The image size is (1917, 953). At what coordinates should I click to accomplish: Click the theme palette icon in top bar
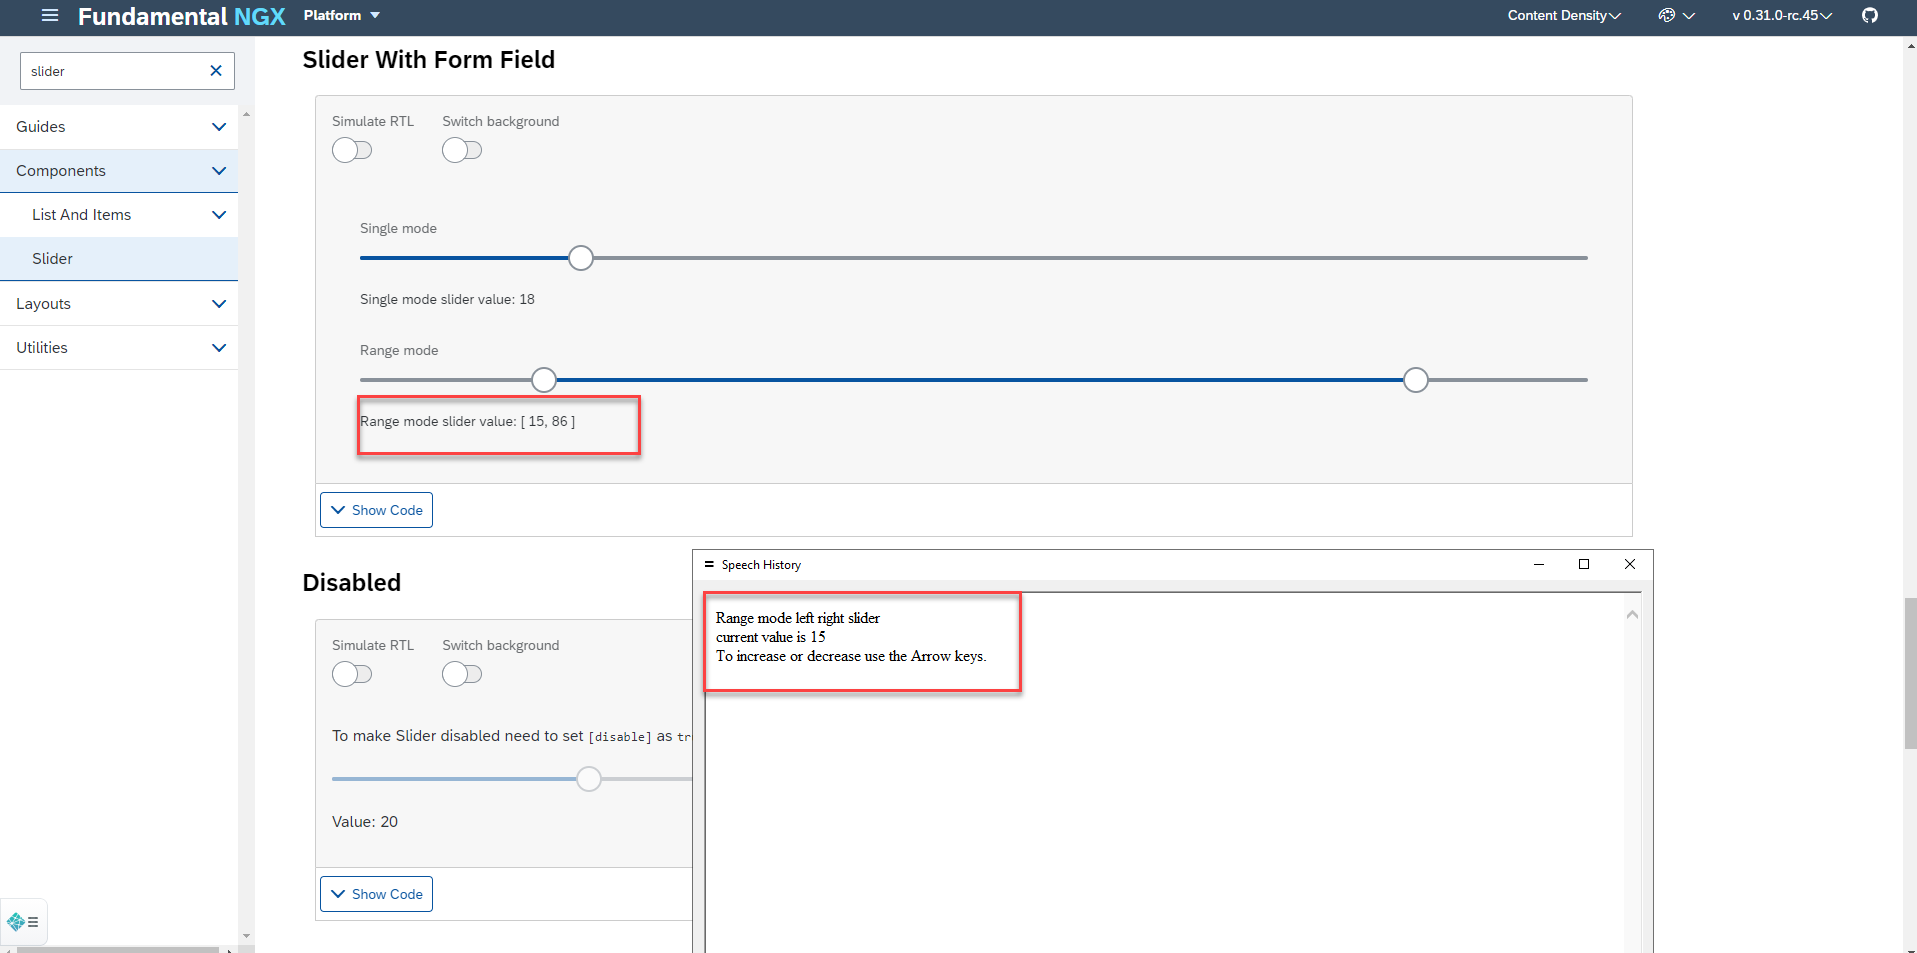click(x=1667, y=16)
